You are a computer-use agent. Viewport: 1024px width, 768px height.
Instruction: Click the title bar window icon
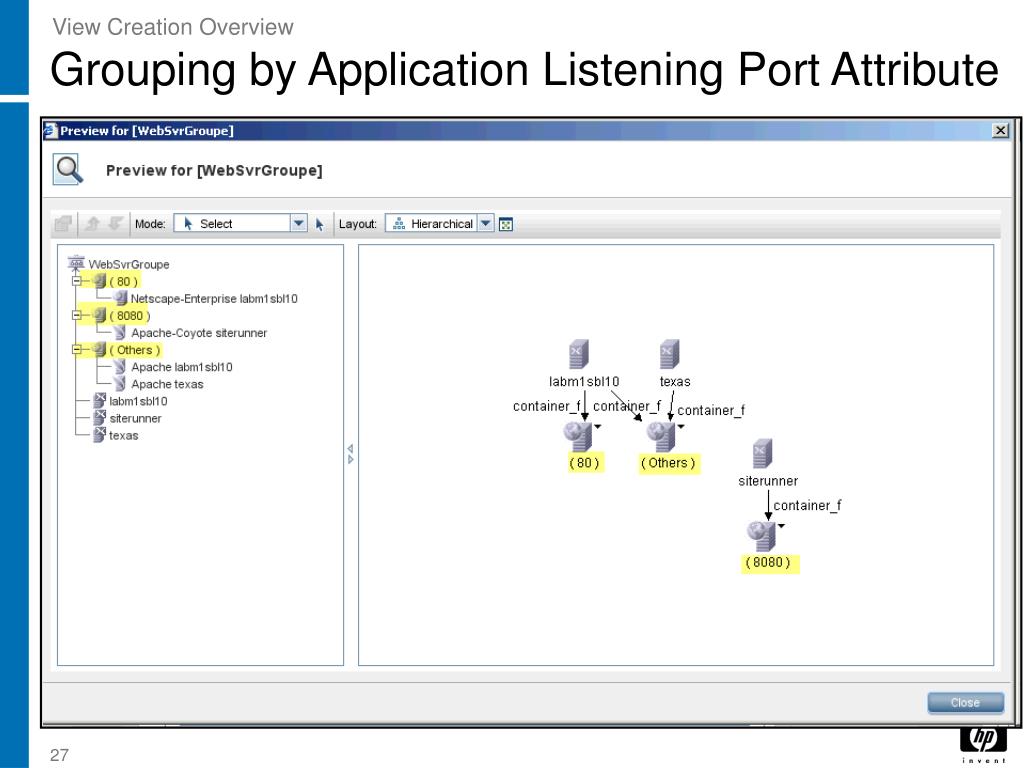pos(50,131)
